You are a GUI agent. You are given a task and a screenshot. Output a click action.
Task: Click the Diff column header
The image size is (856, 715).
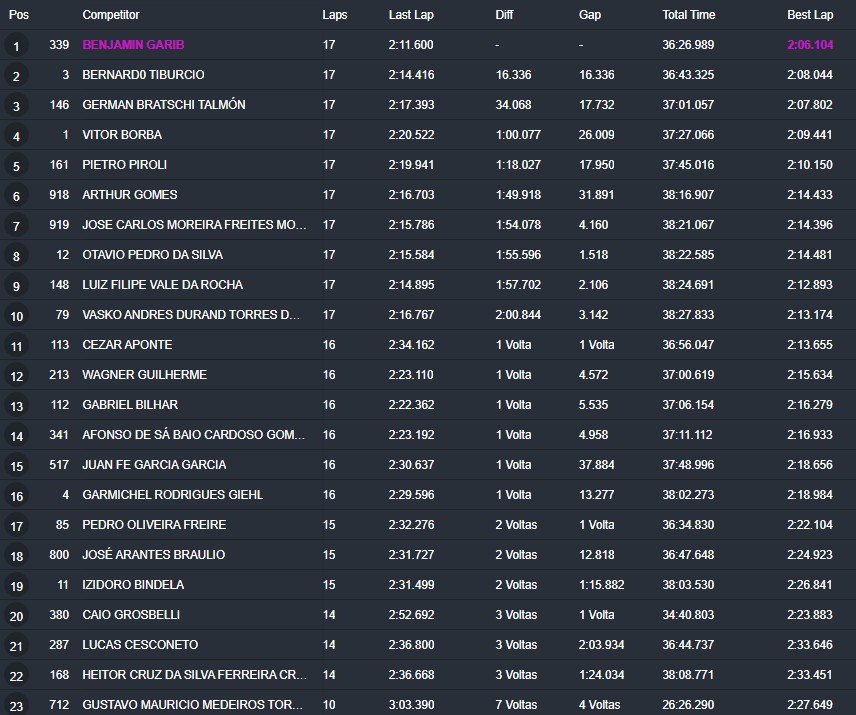504,15
